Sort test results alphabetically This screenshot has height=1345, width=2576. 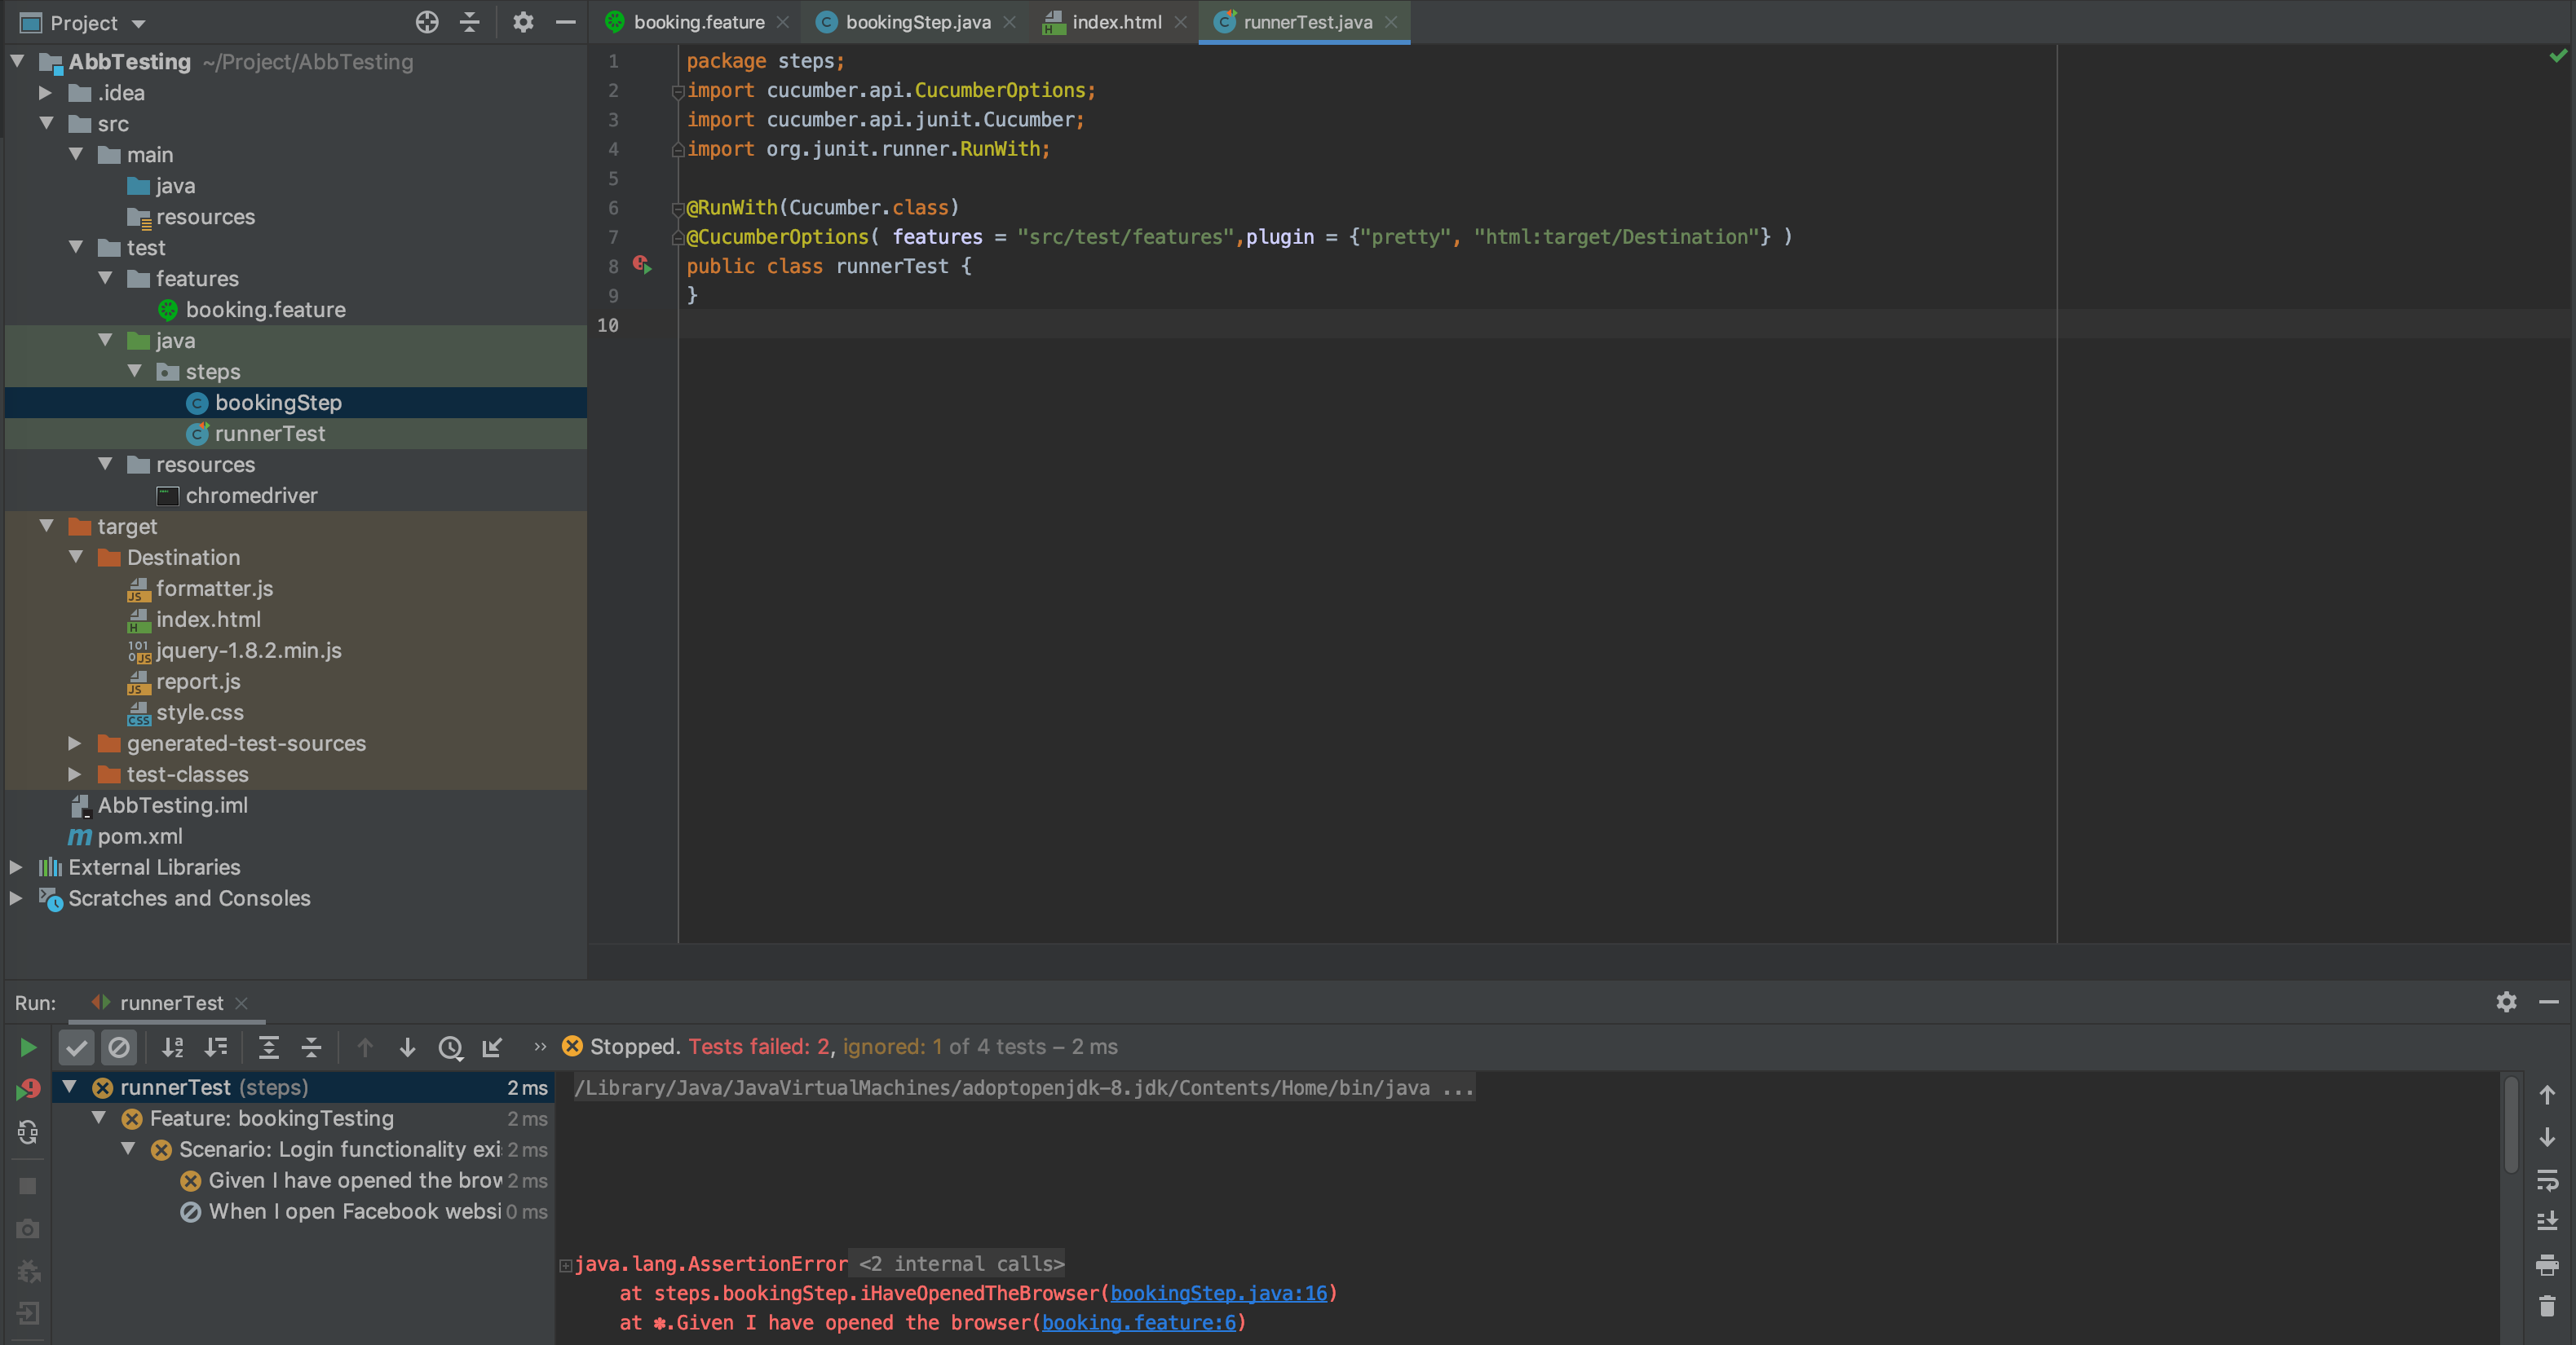(173, 1048)
